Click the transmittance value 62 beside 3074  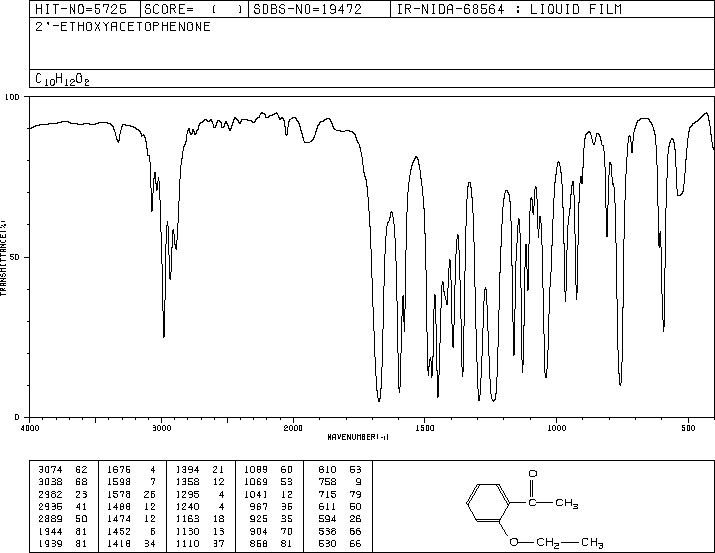coord(81,469)
